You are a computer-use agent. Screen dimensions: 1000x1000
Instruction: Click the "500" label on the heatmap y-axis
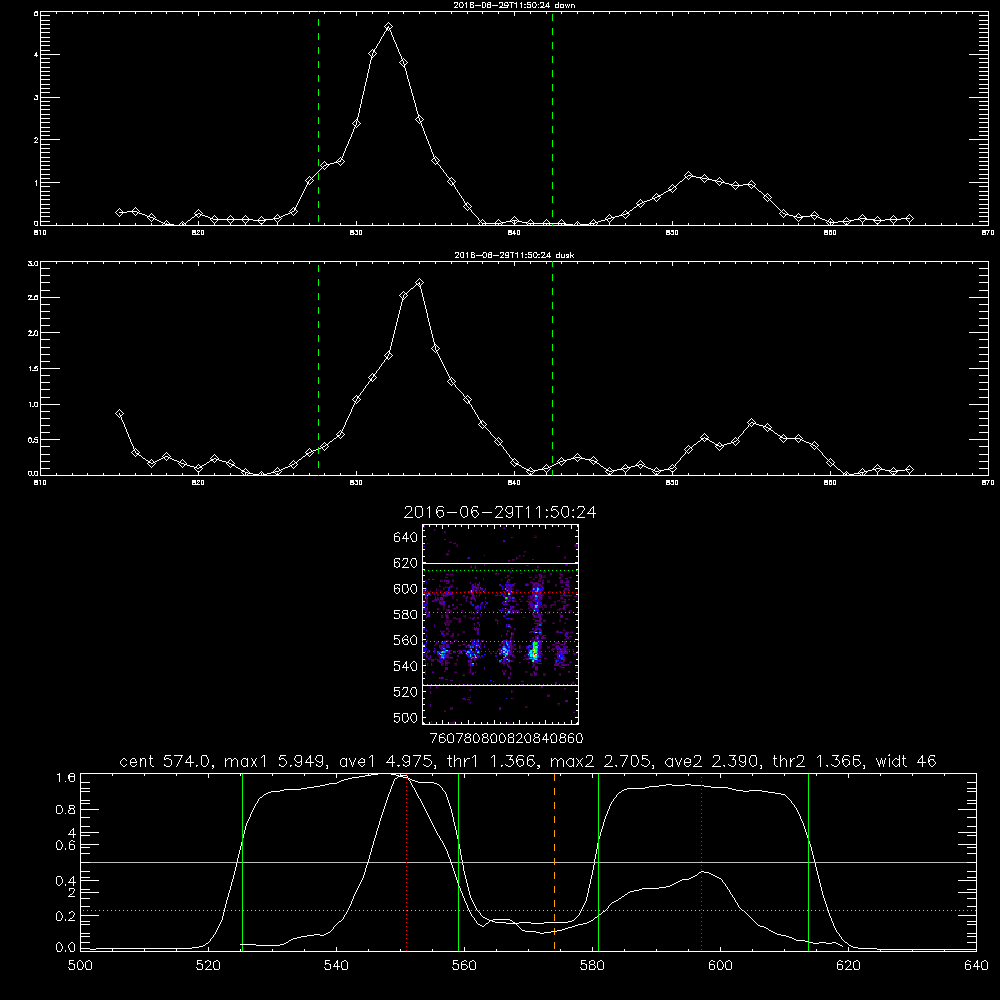406,717
